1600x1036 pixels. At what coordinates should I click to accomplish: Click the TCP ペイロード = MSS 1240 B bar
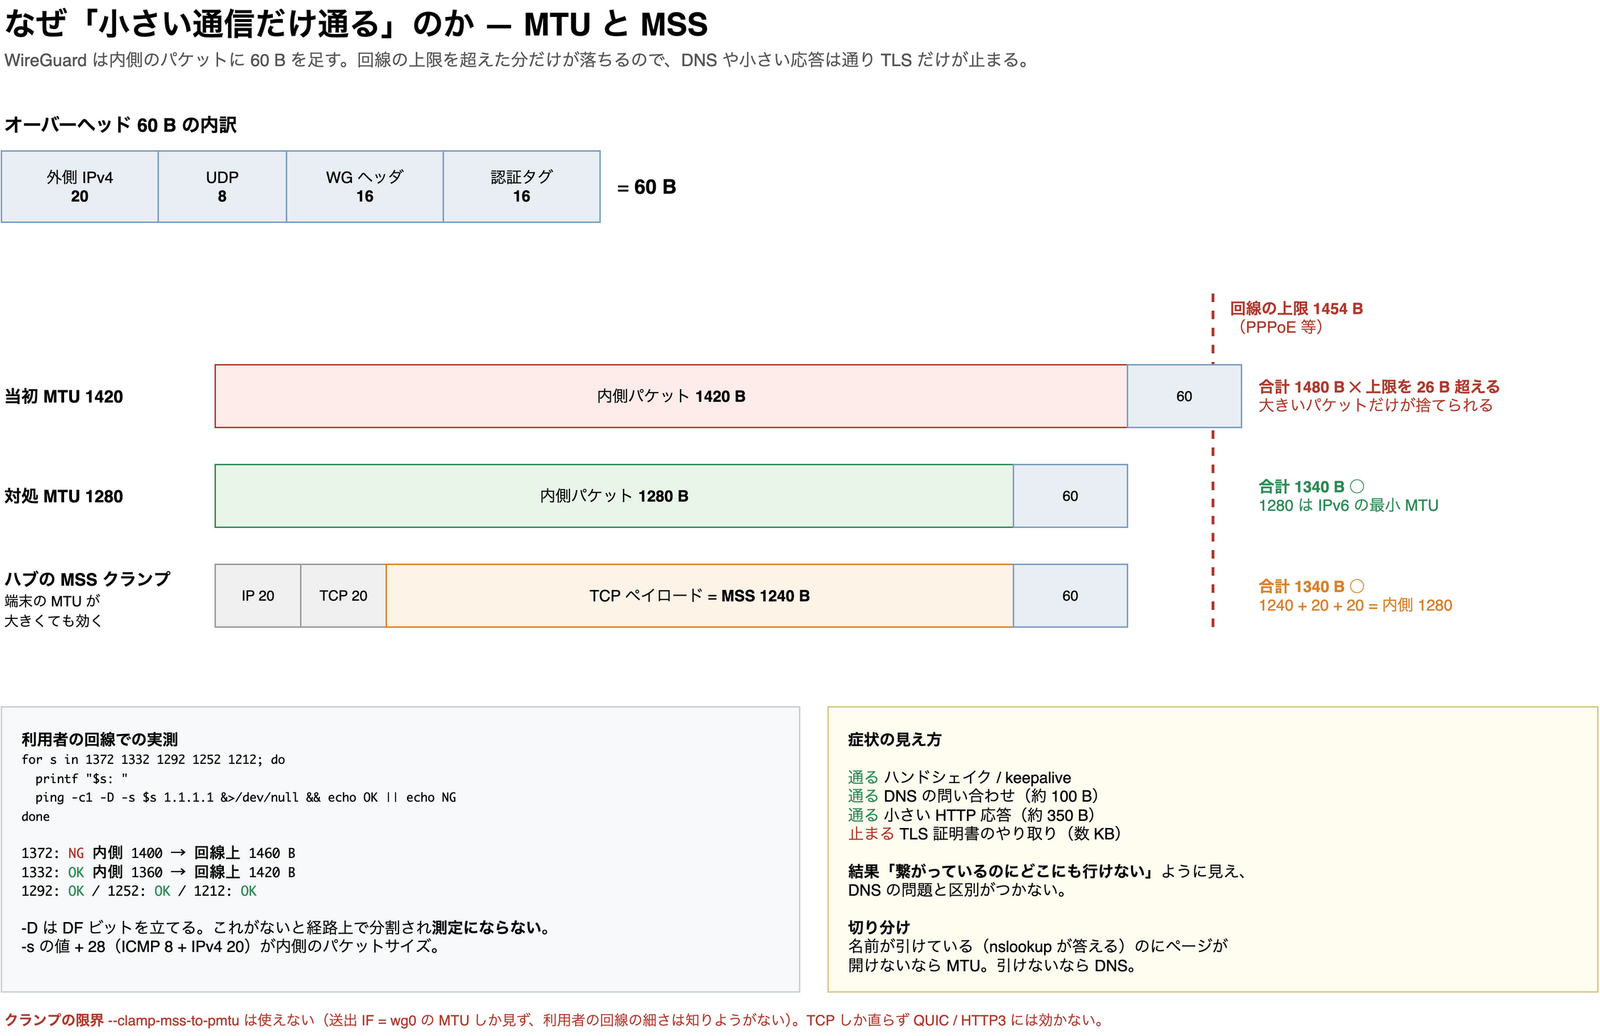(700, 596)
